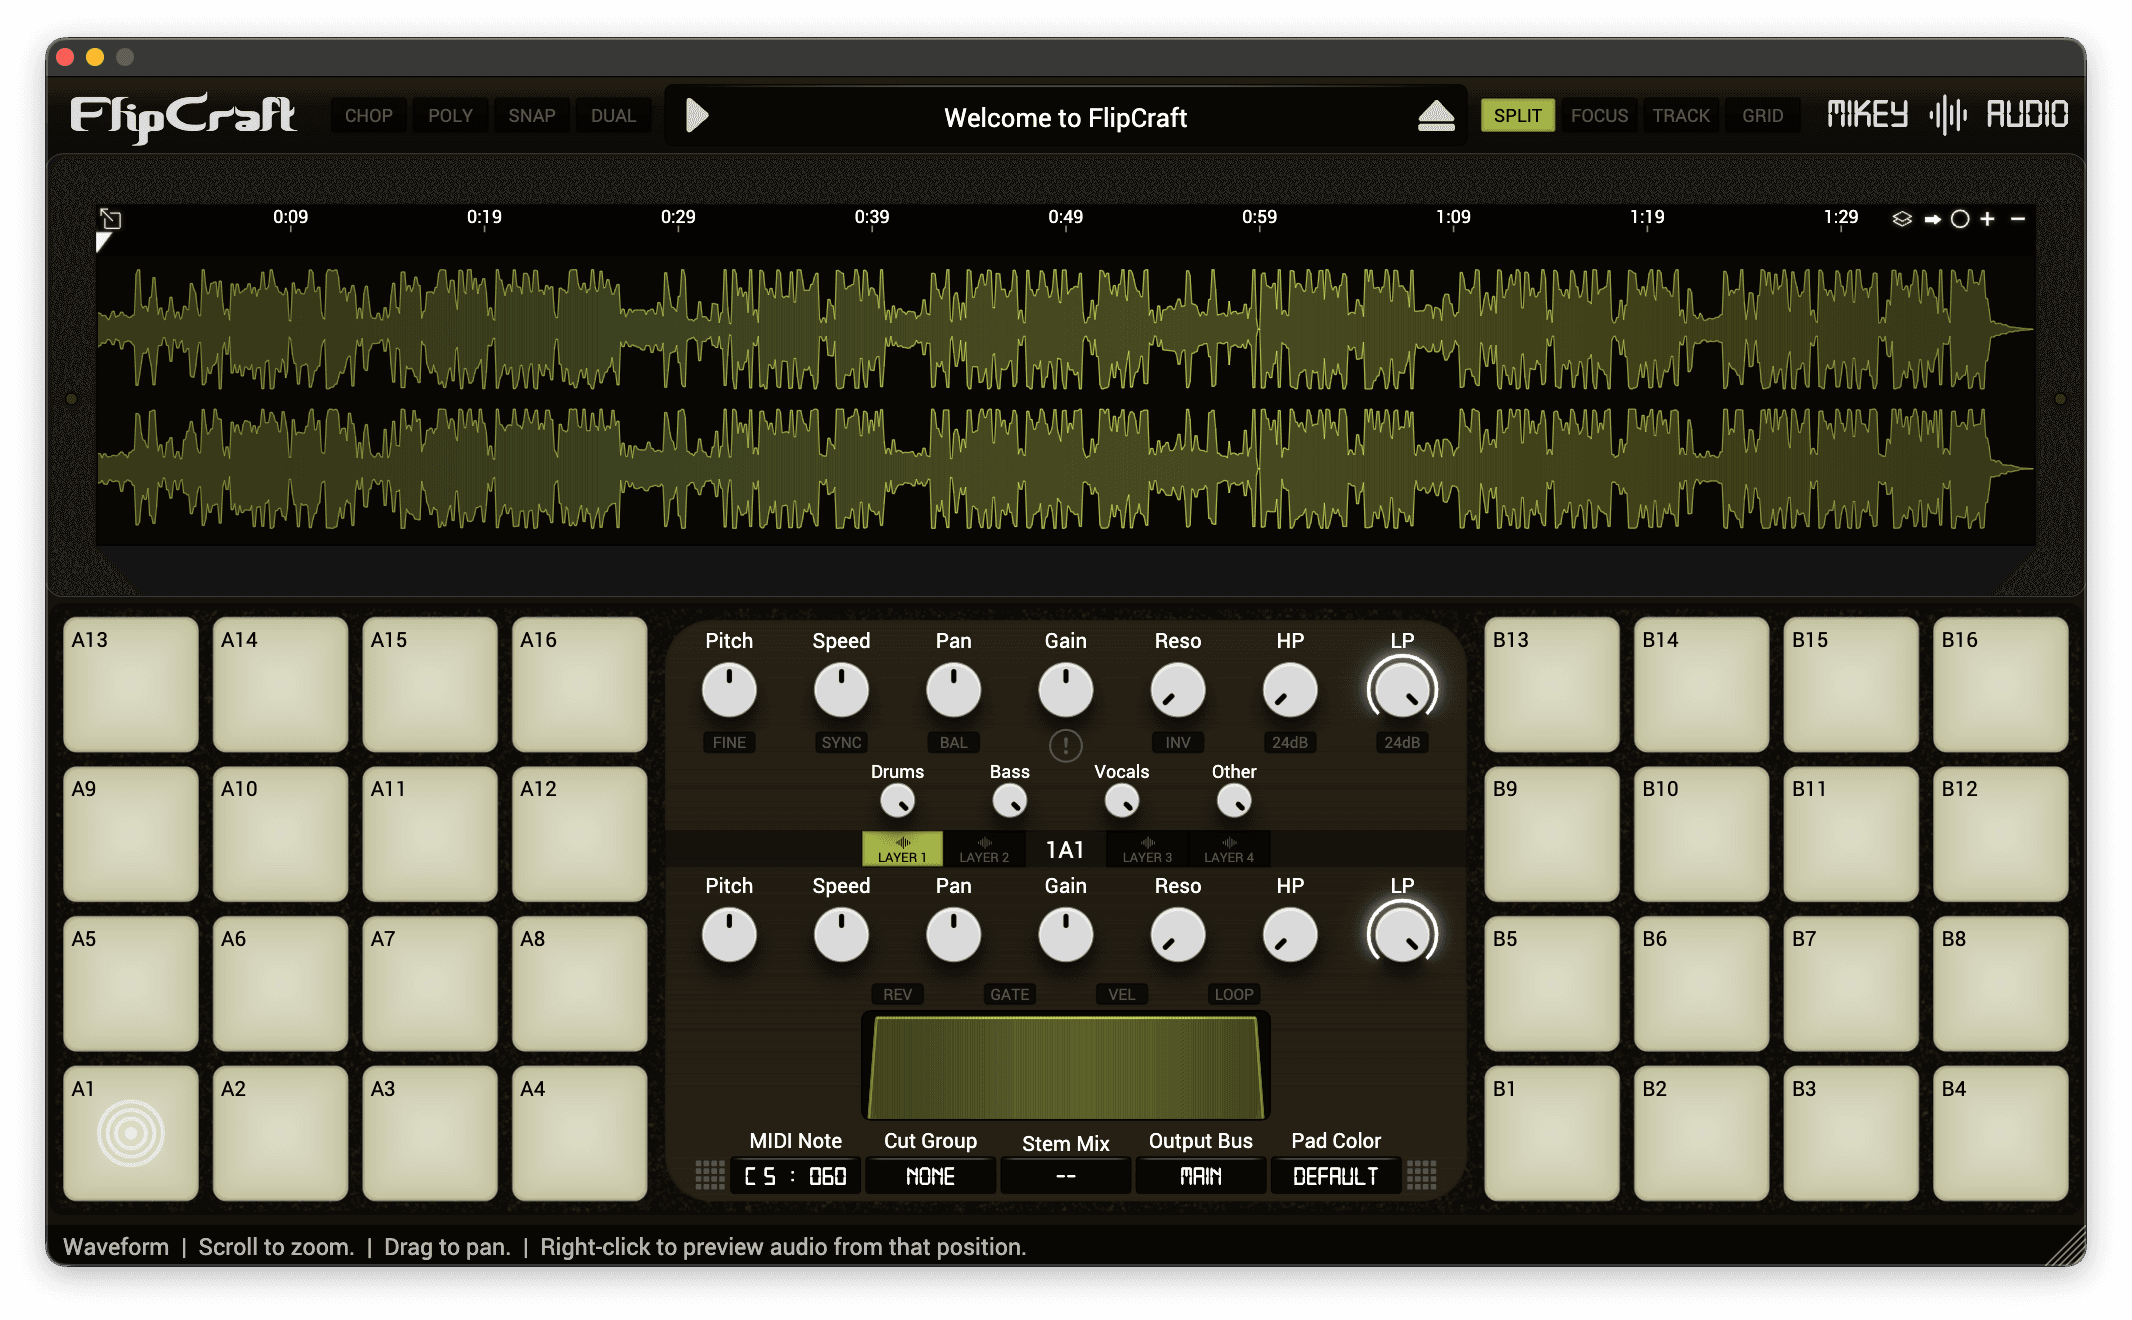Click the circle icon above the waveform
2132x1320 pixels.
pyautogui.click(x=1960, y=219)
